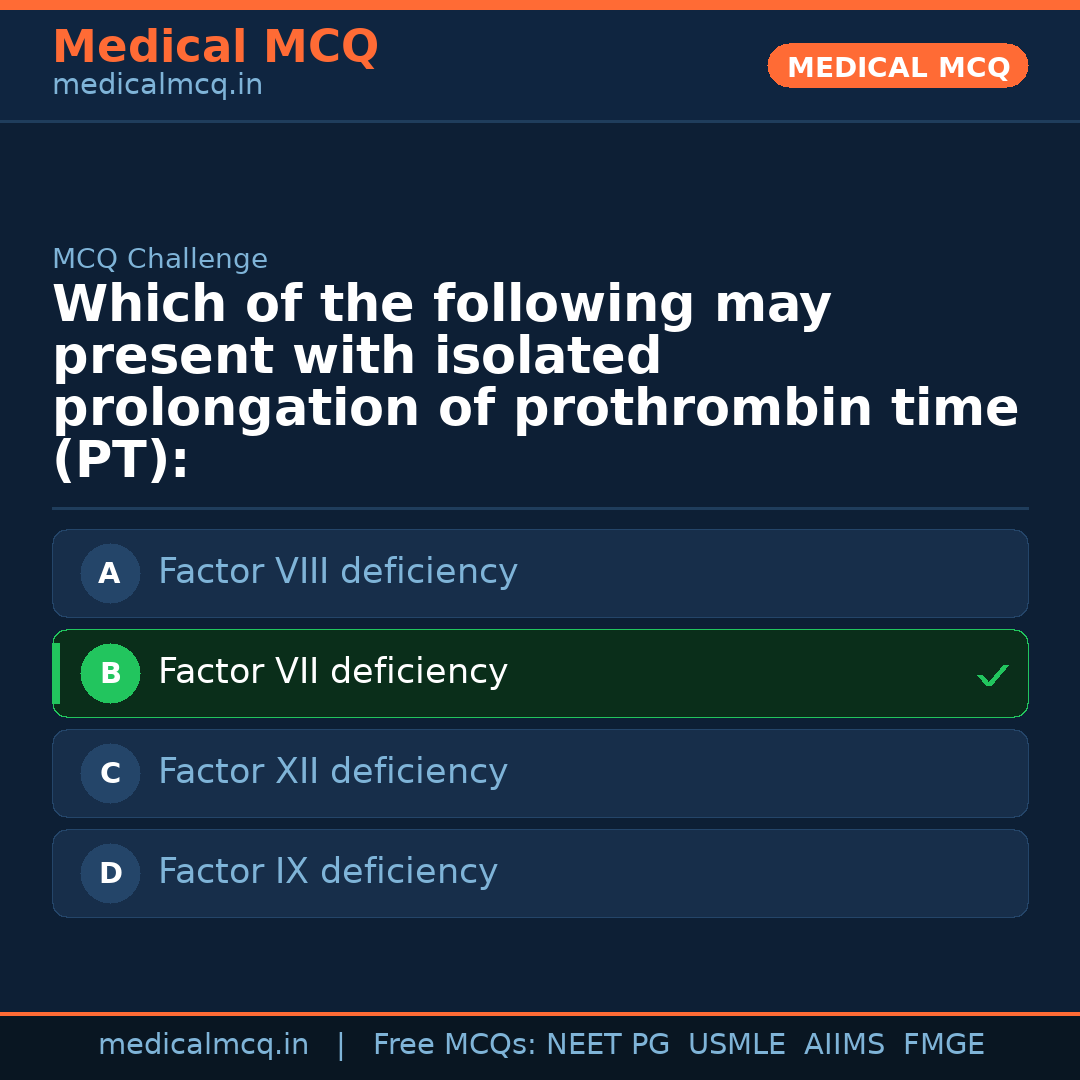The width and height of the screenshot is (1080, 1080).
Task: Open medicalmcq.in link in the footer
Action: pyautogui.click(x=203, y=1045)
